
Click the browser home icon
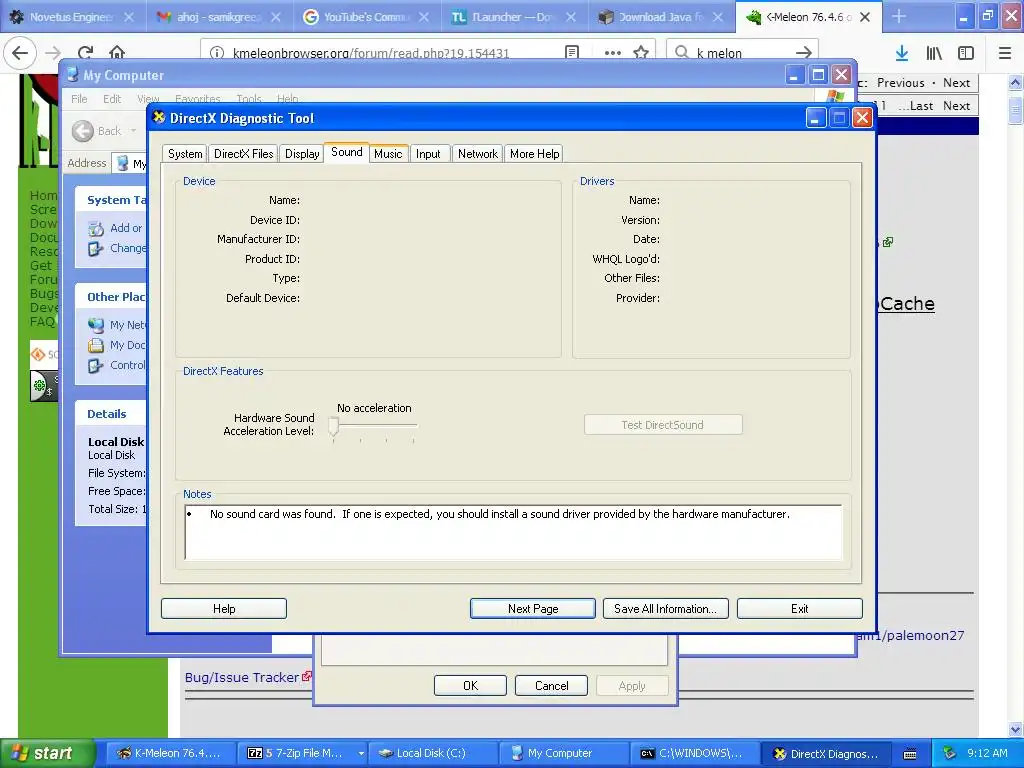117,53
